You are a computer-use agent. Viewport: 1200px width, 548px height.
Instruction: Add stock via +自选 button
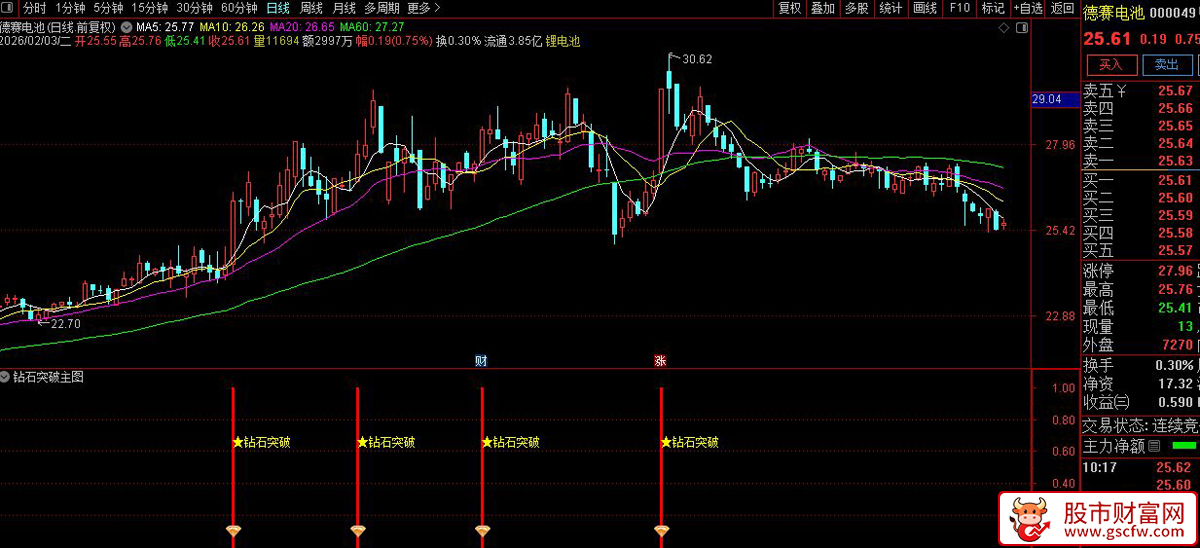[1028, 8]
